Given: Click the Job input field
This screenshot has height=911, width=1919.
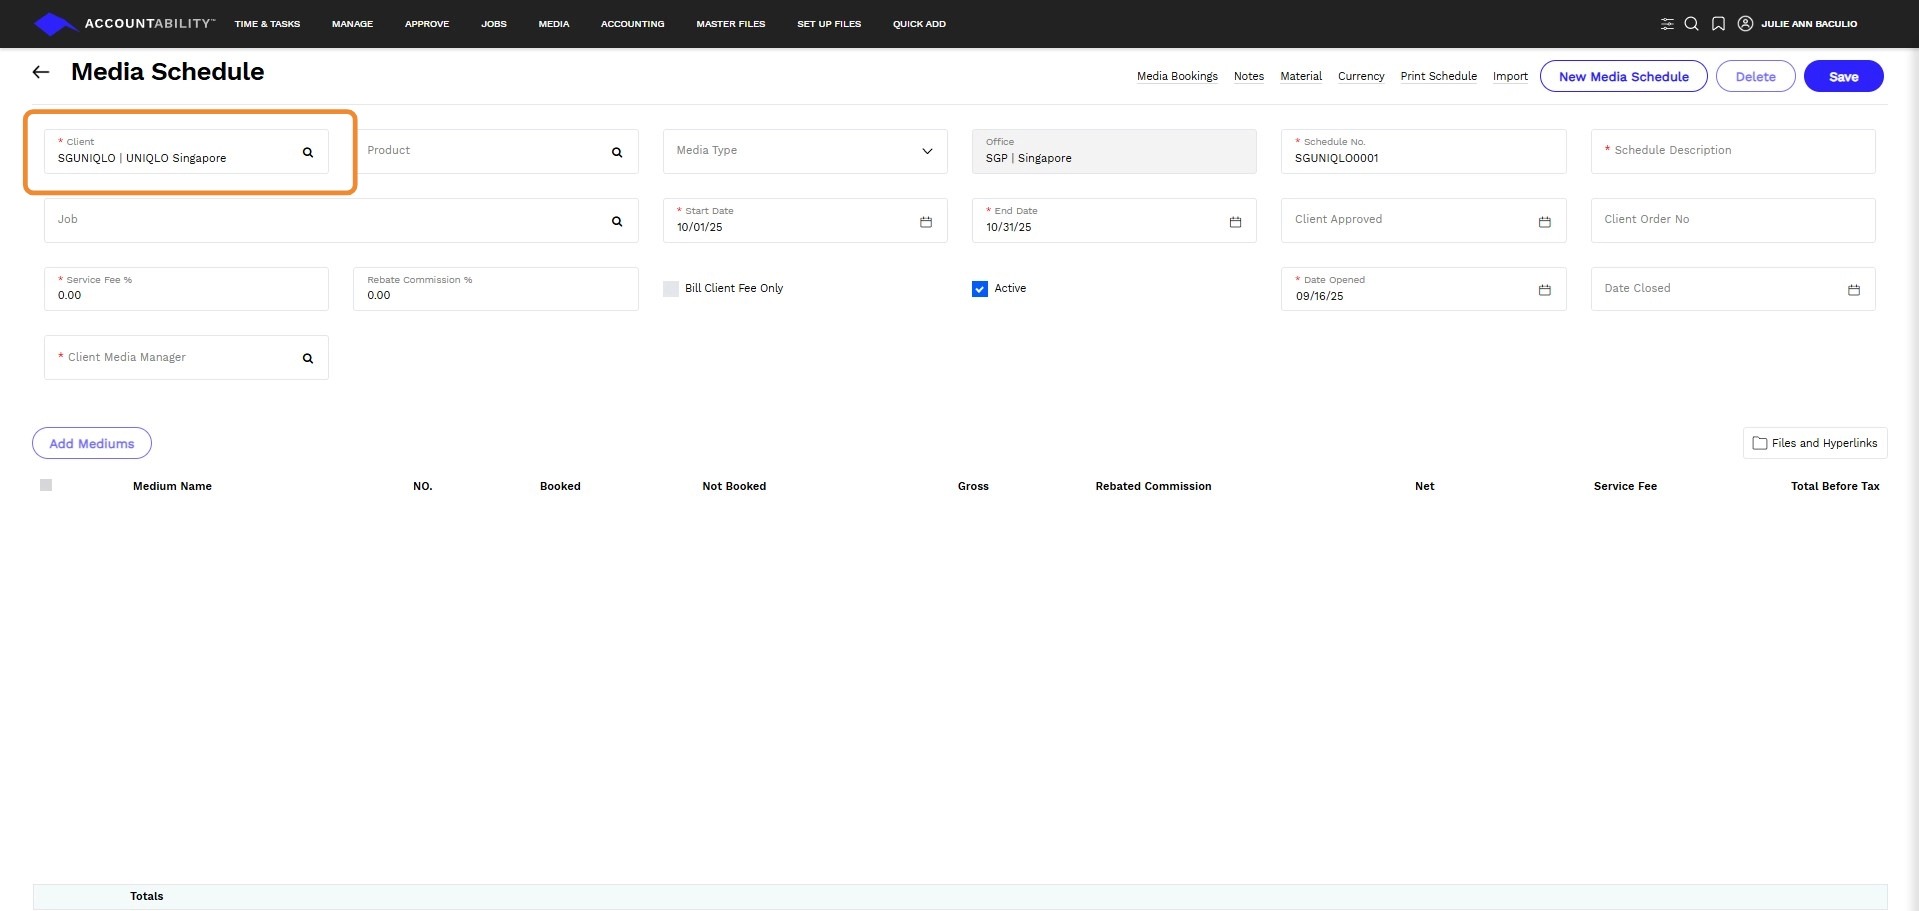Looking at the screenshot, I should point(341,220).
